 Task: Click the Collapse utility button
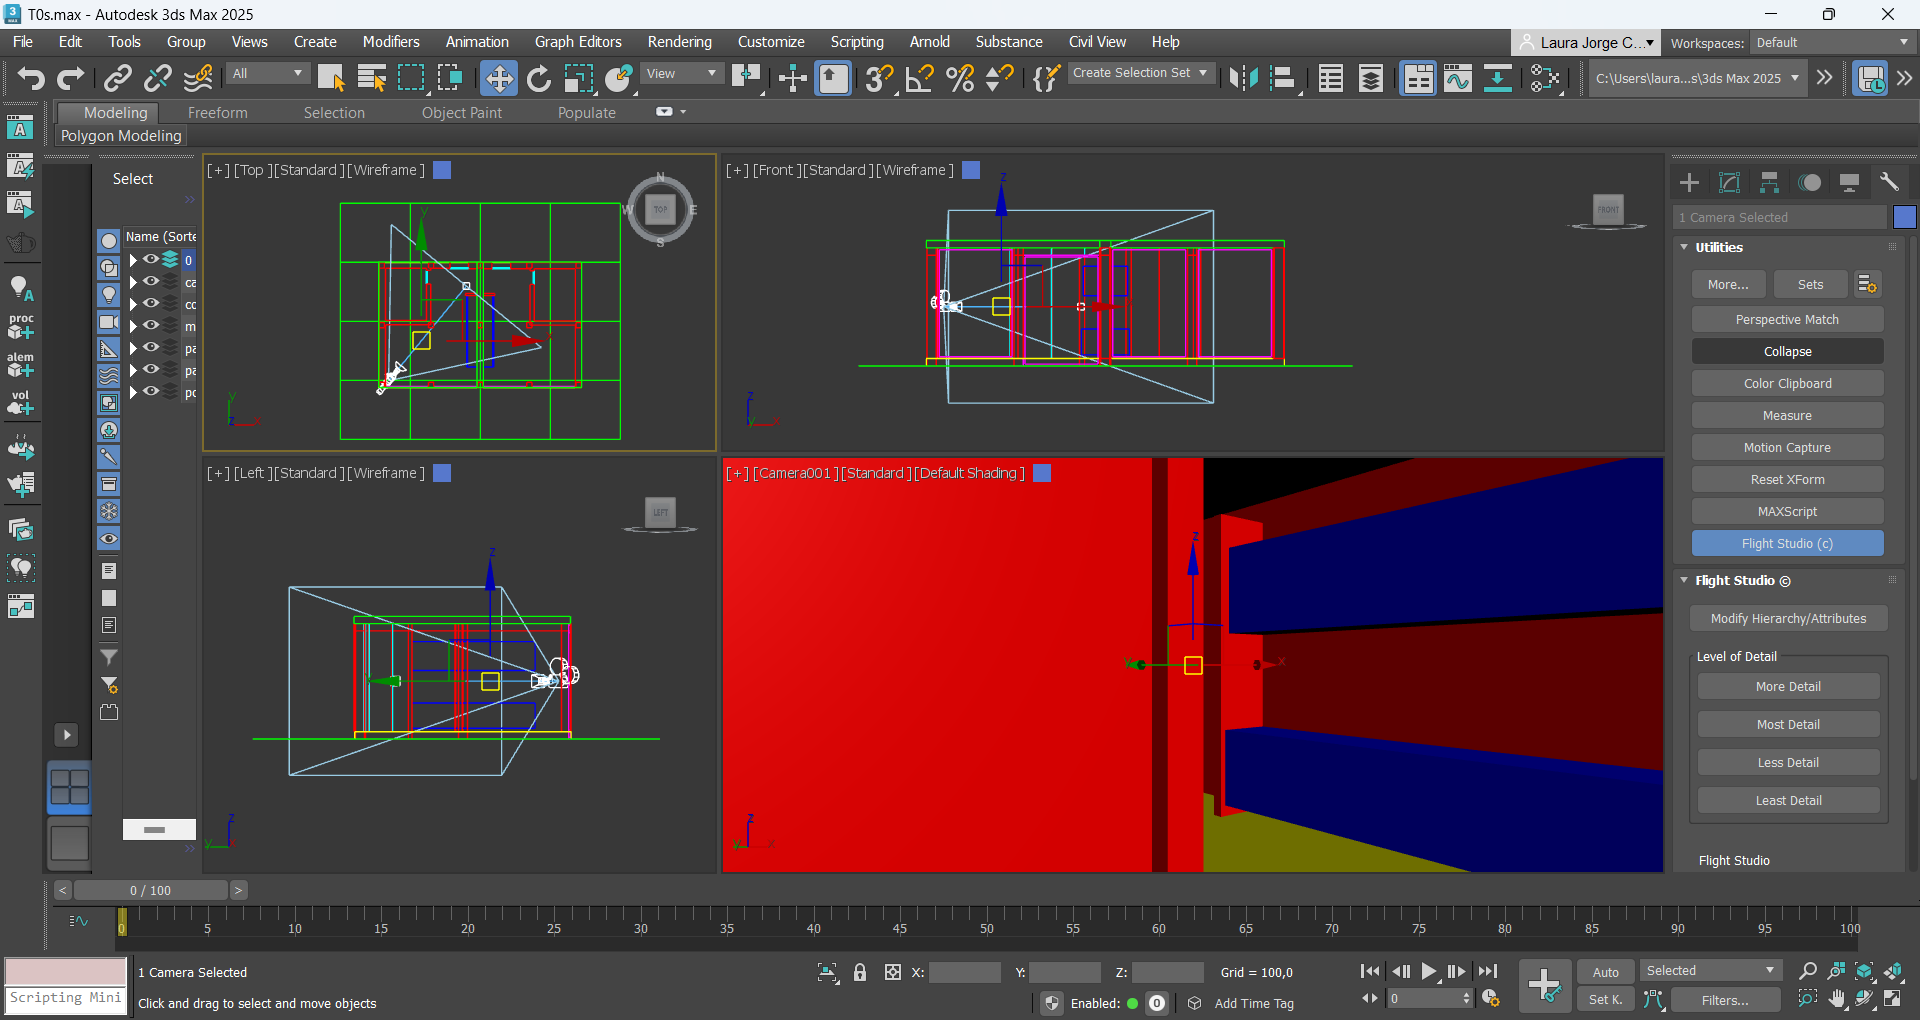coord(1787,352)
